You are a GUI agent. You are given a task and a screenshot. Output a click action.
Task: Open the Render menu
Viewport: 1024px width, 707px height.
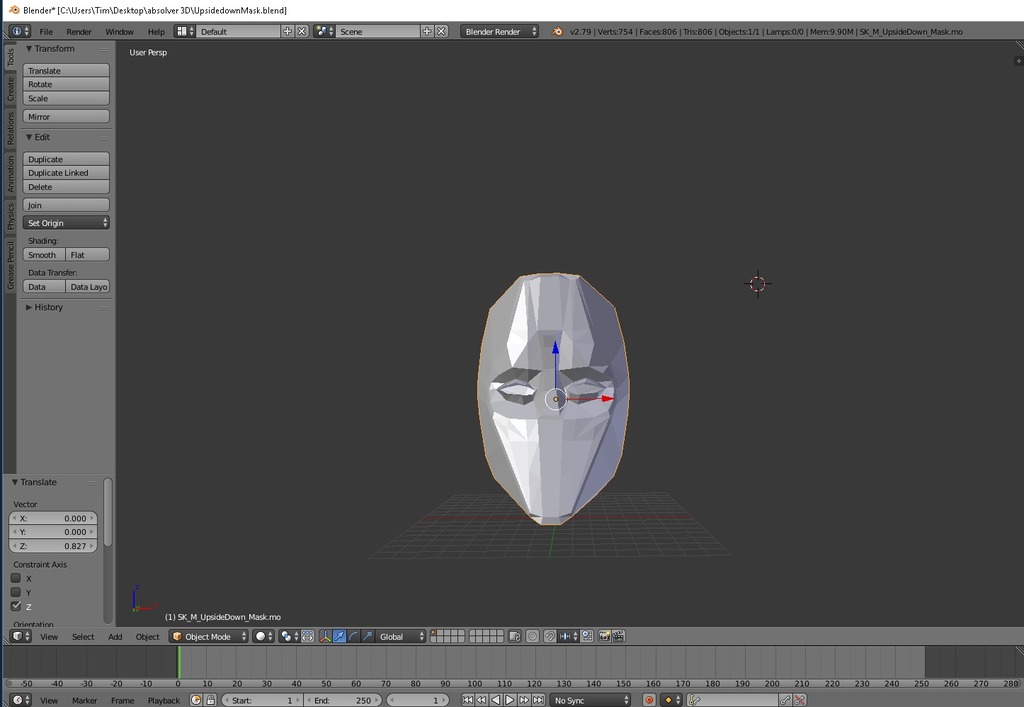pyautogui.click(x=79, y=31)
